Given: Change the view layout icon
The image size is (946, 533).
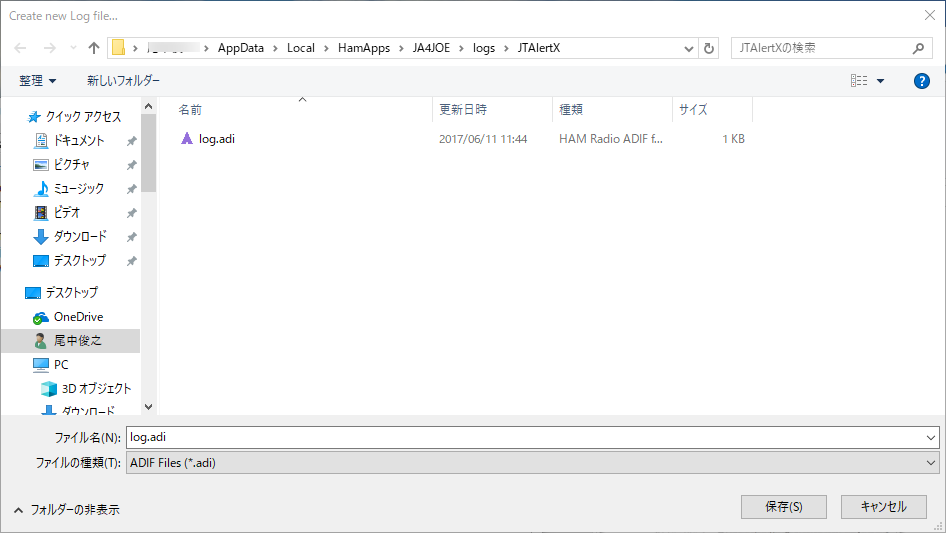Looking at the screenshot, I should pyautogui.click(x=859, y=80).
